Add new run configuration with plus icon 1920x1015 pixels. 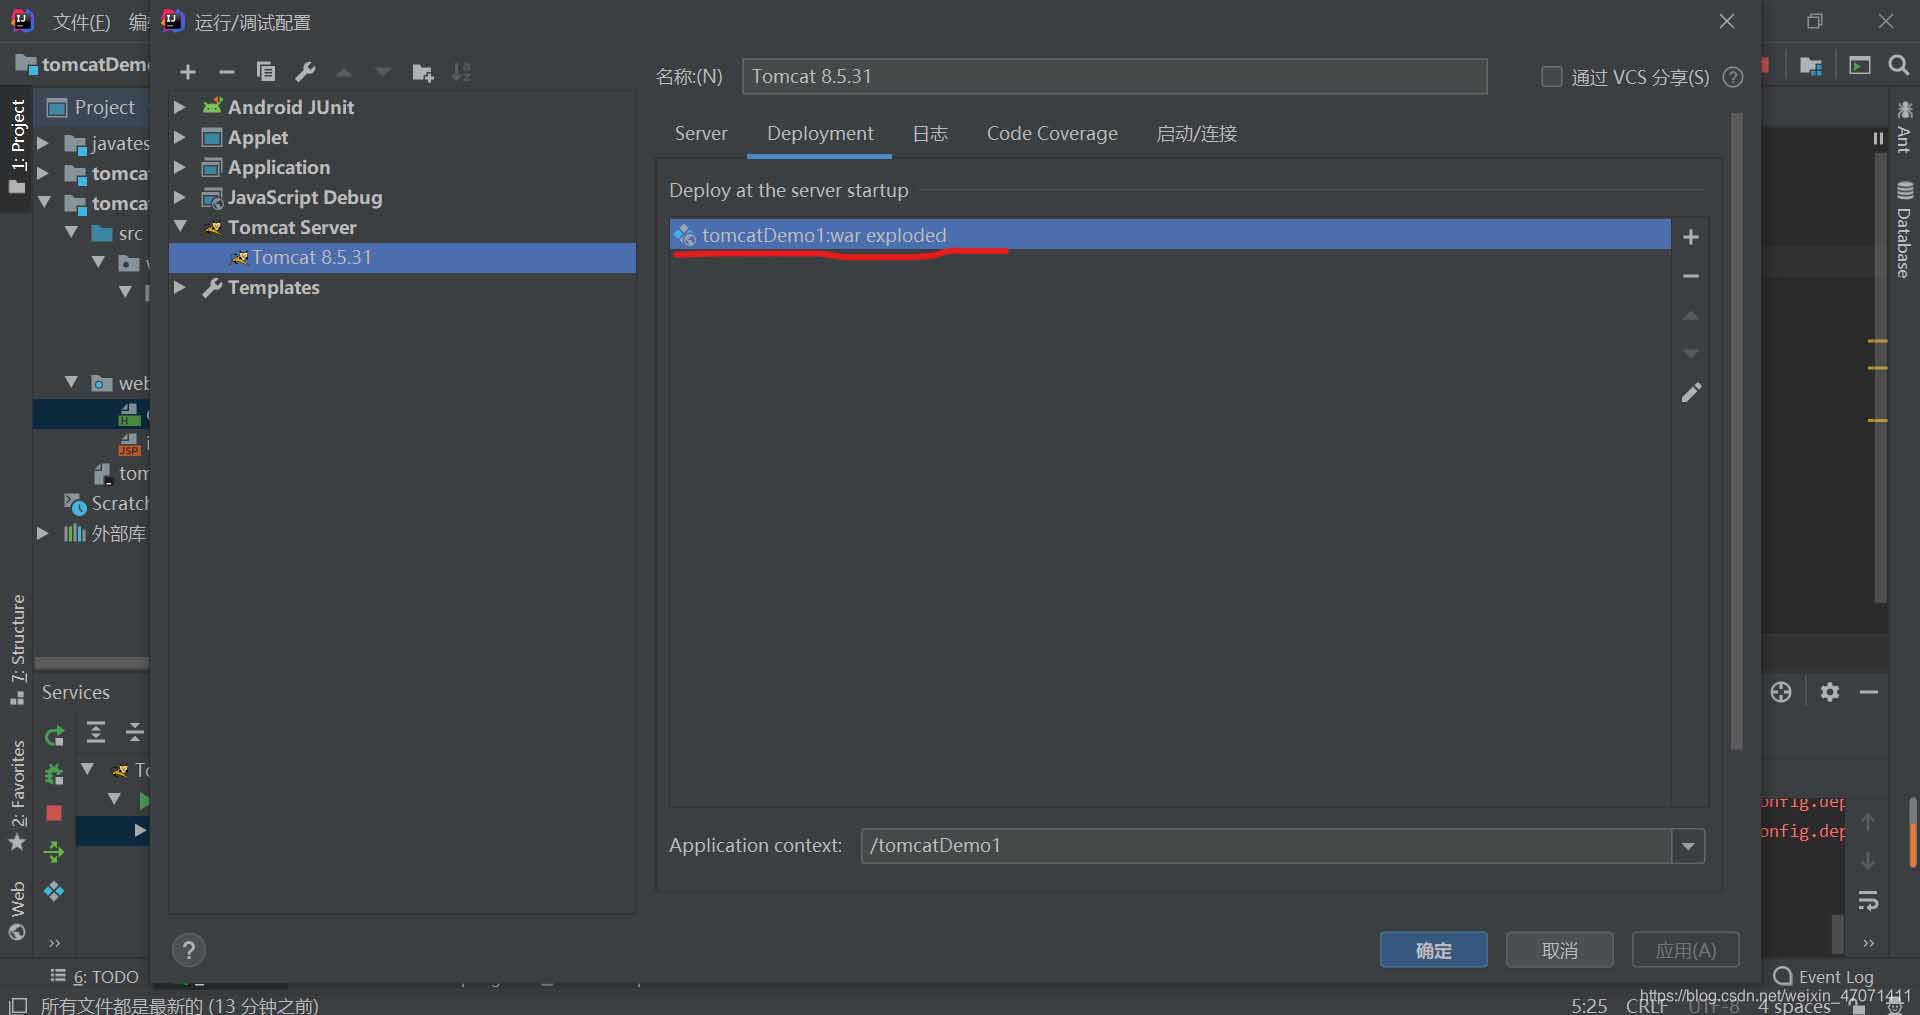click(x=188, y=72)
